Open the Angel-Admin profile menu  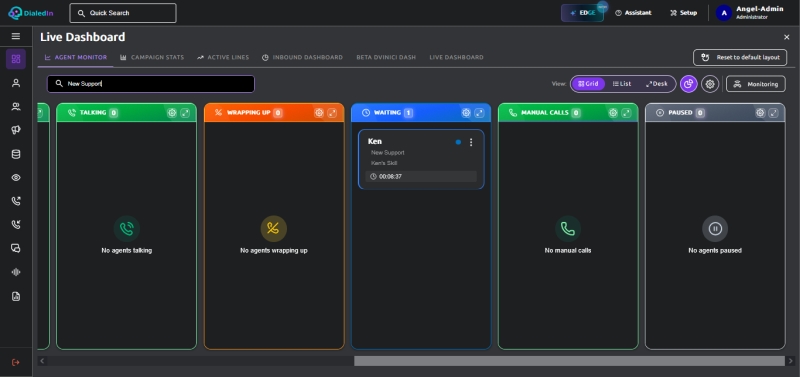coord(750,13)
